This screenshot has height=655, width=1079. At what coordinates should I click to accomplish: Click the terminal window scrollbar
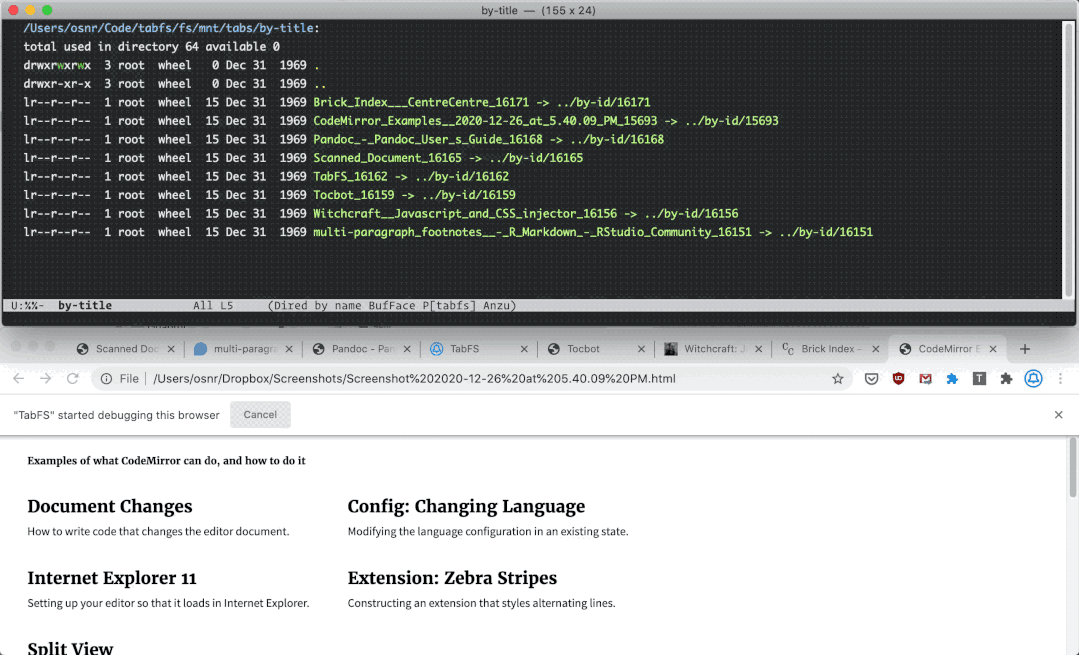coord(1069,158)
